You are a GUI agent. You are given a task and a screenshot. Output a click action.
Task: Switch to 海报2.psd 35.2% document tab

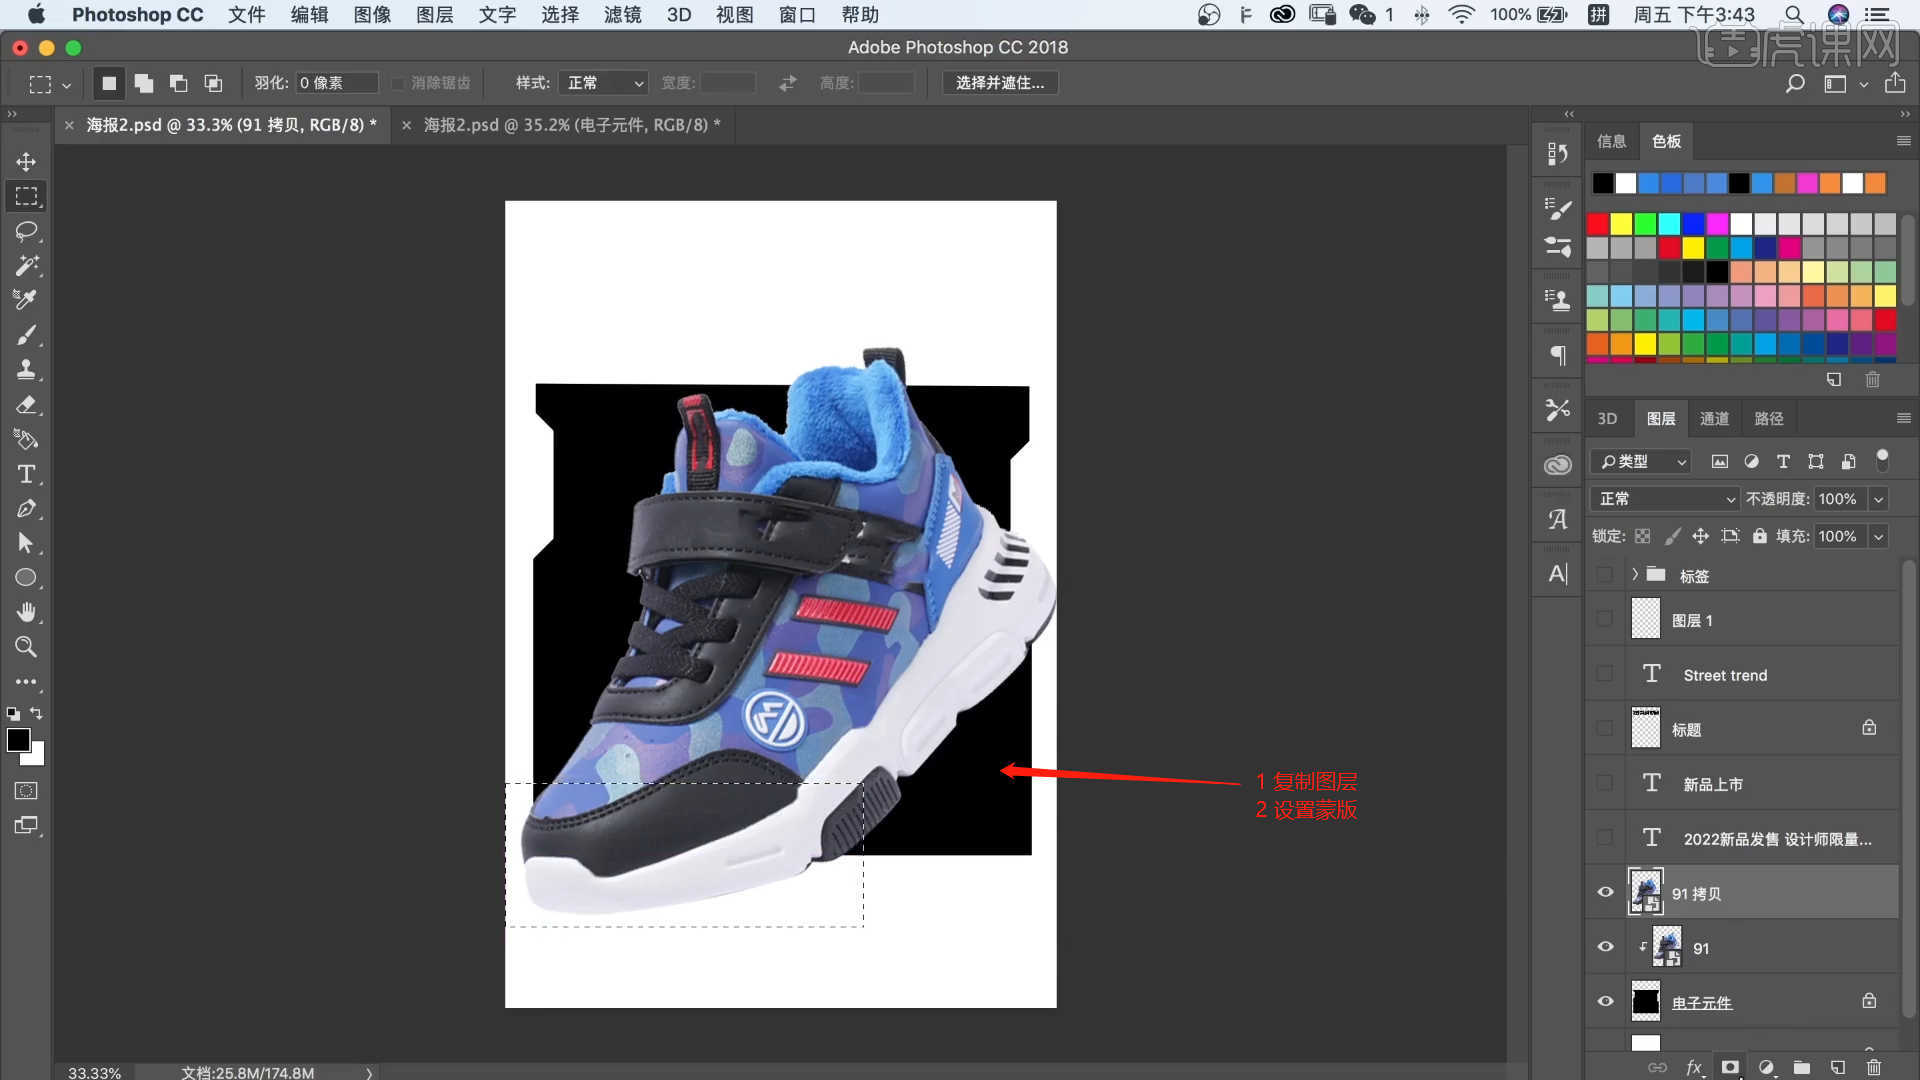(x=571, y=125)
